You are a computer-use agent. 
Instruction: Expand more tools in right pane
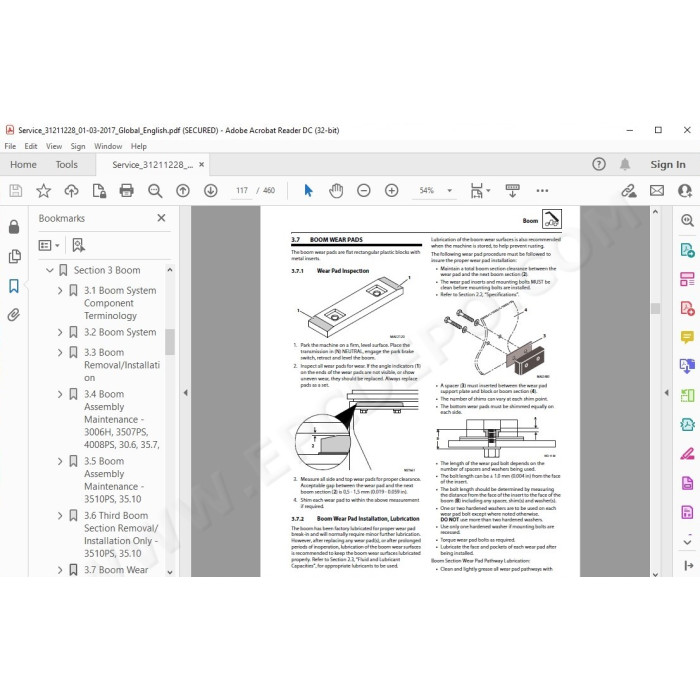click(688, 542)
